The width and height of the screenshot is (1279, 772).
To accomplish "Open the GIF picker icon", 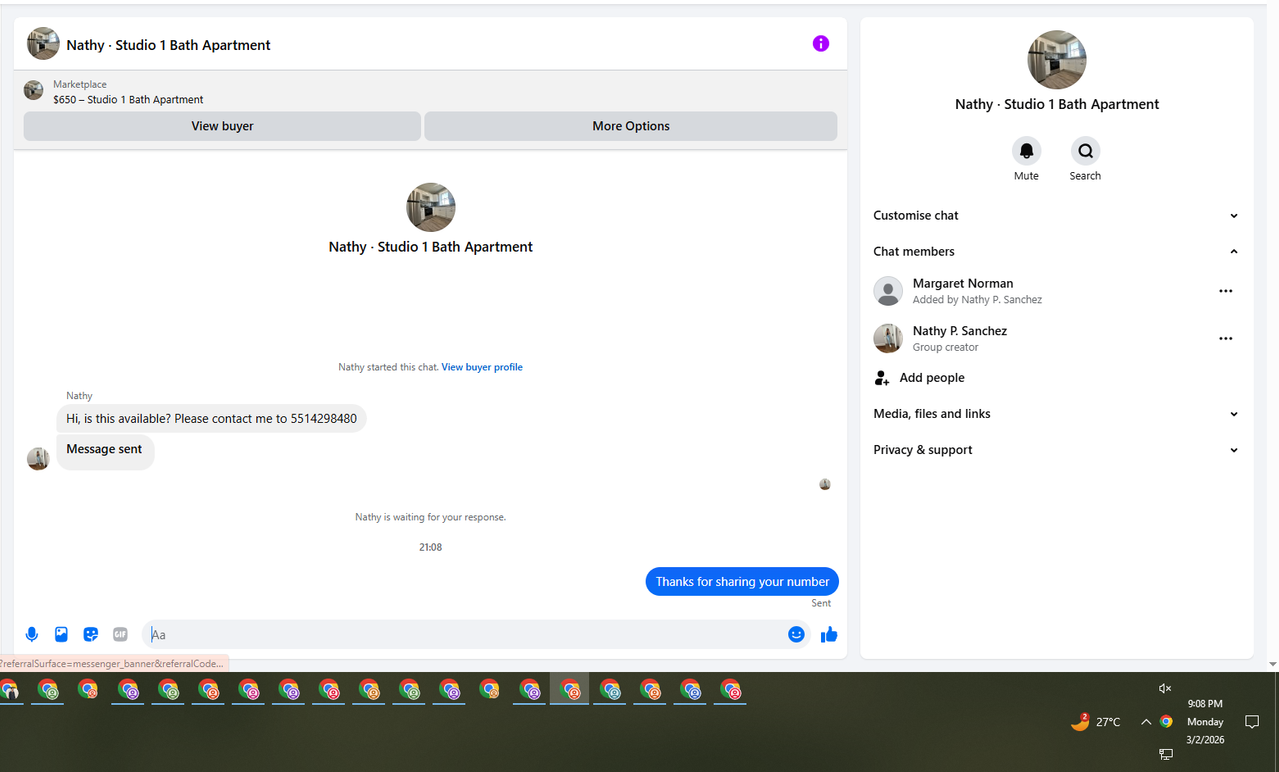I will (x=120, y=634).
